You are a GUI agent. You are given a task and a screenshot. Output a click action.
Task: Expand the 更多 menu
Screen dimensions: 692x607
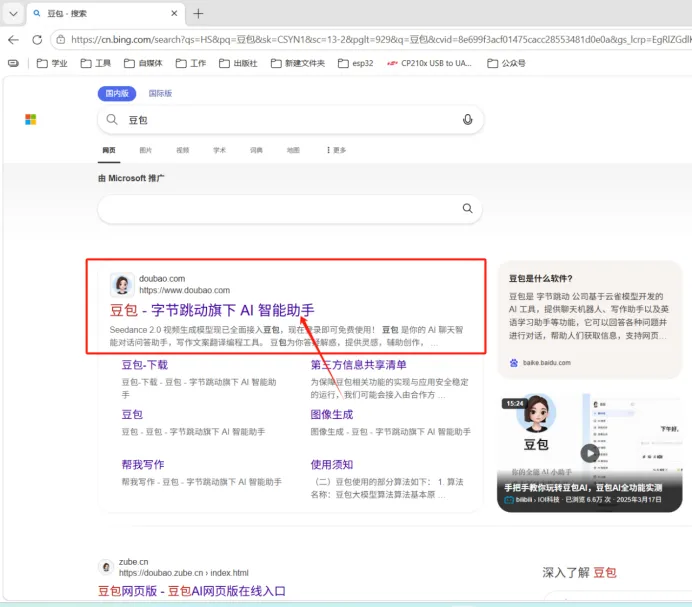tap(336, 151)
